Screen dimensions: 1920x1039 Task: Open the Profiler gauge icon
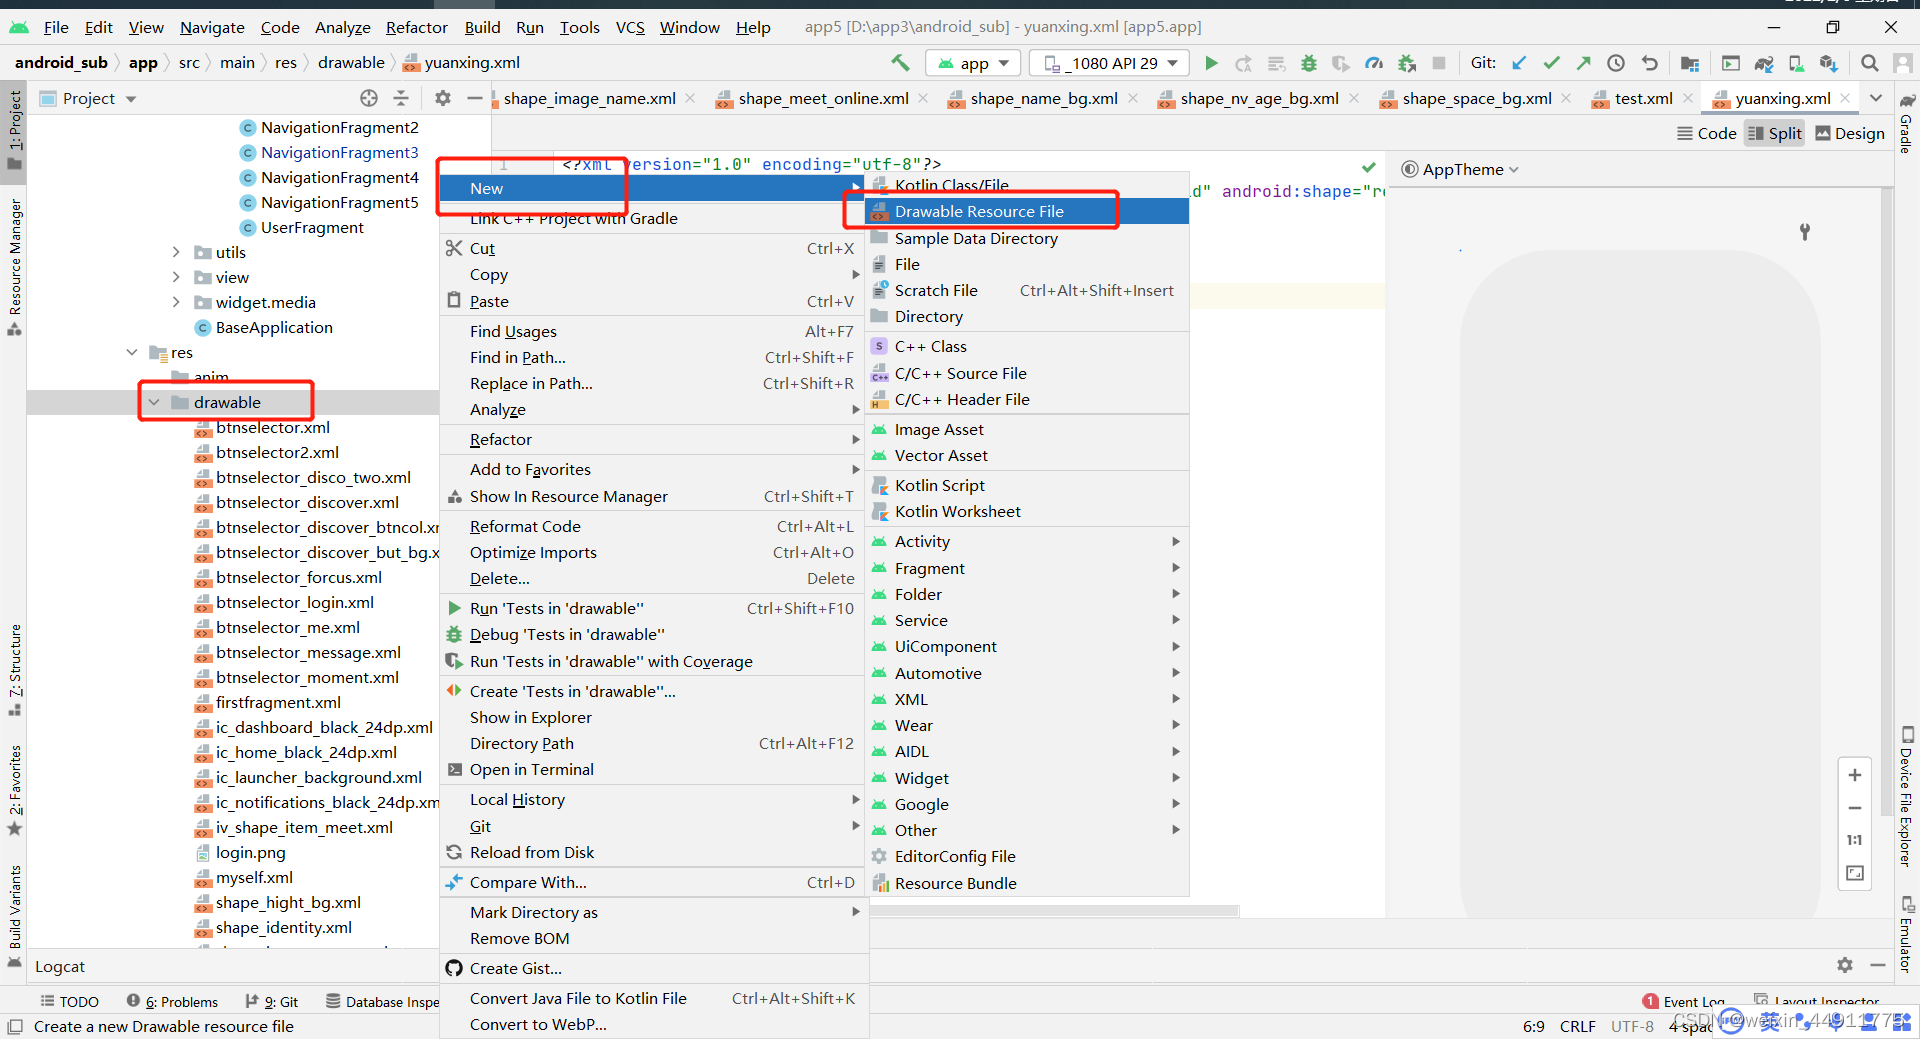[1374, 63]
